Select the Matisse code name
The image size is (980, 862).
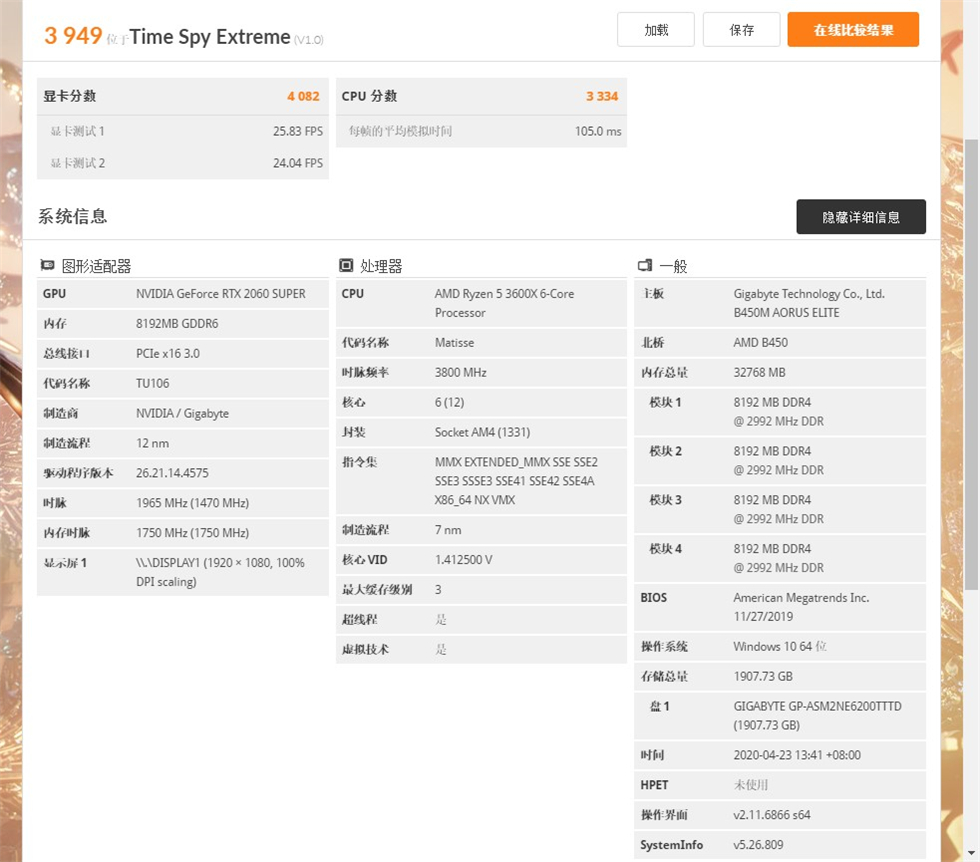coord(454,343)
